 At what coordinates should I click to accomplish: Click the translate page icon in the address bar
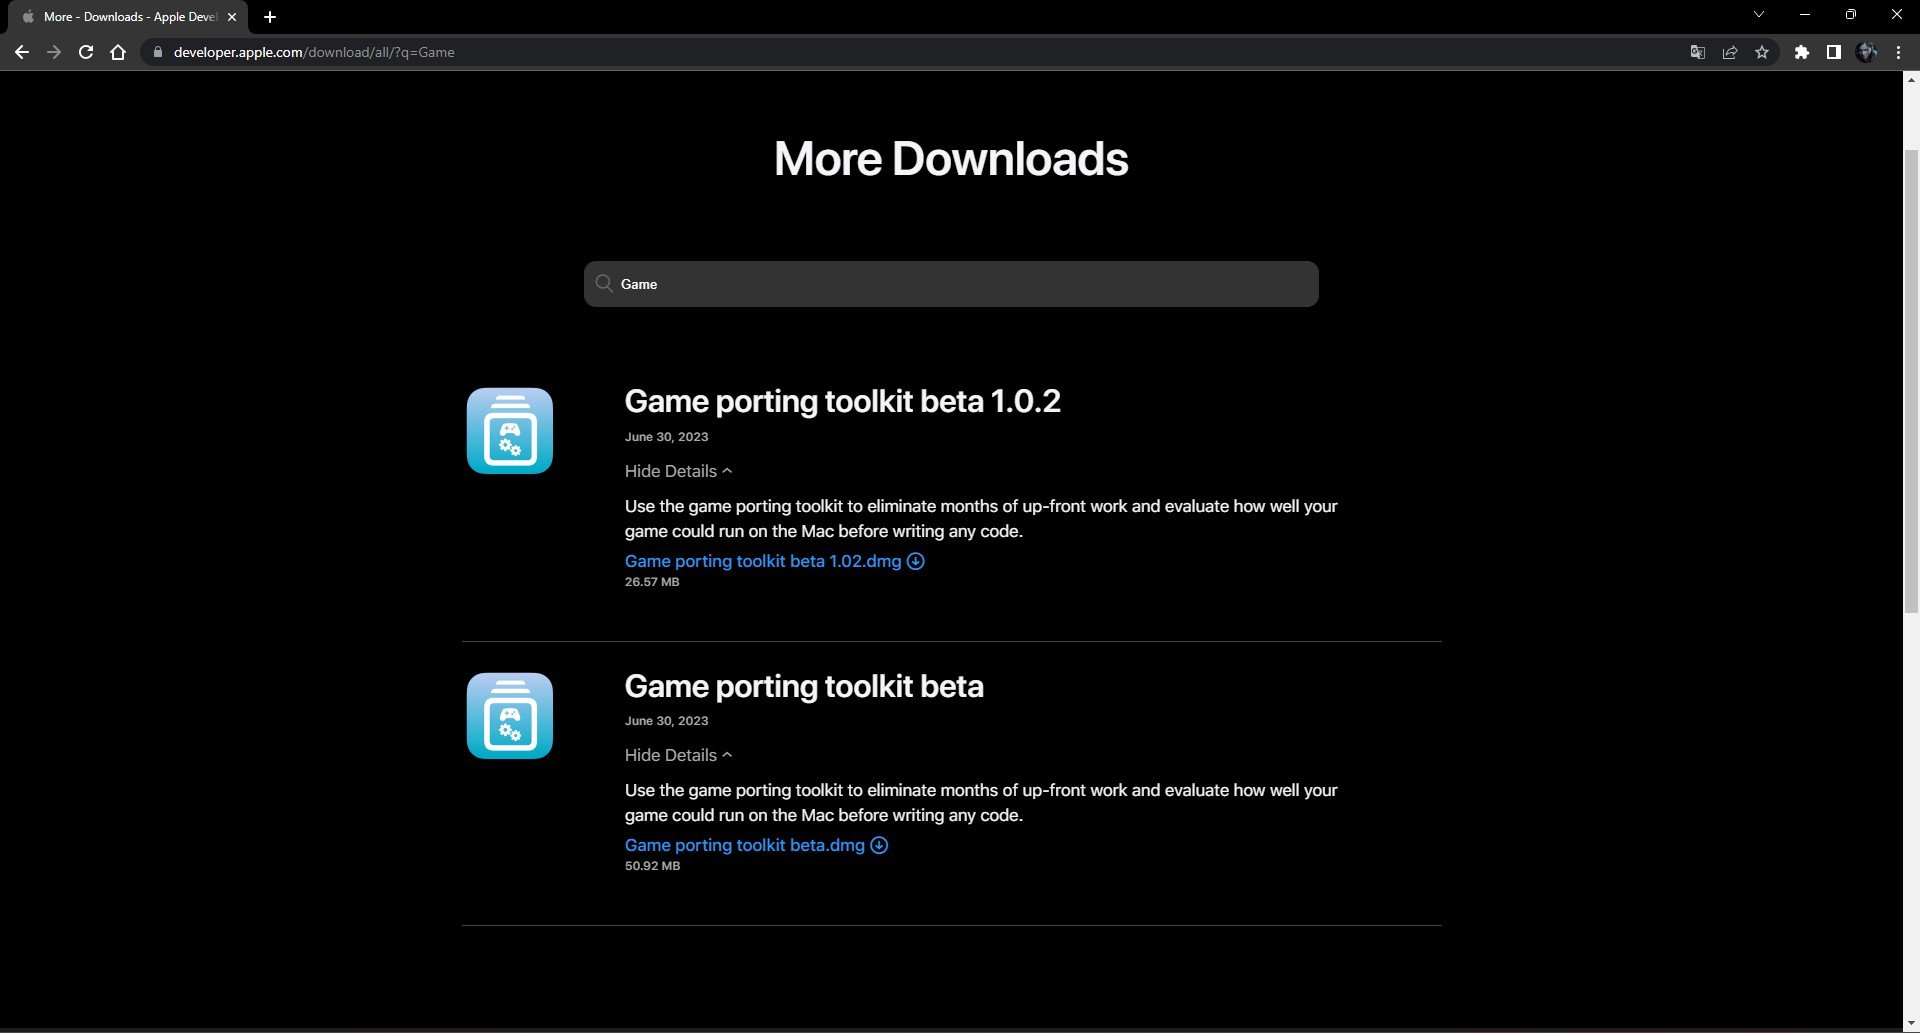pyautogui.click(x=1697, y=52)
